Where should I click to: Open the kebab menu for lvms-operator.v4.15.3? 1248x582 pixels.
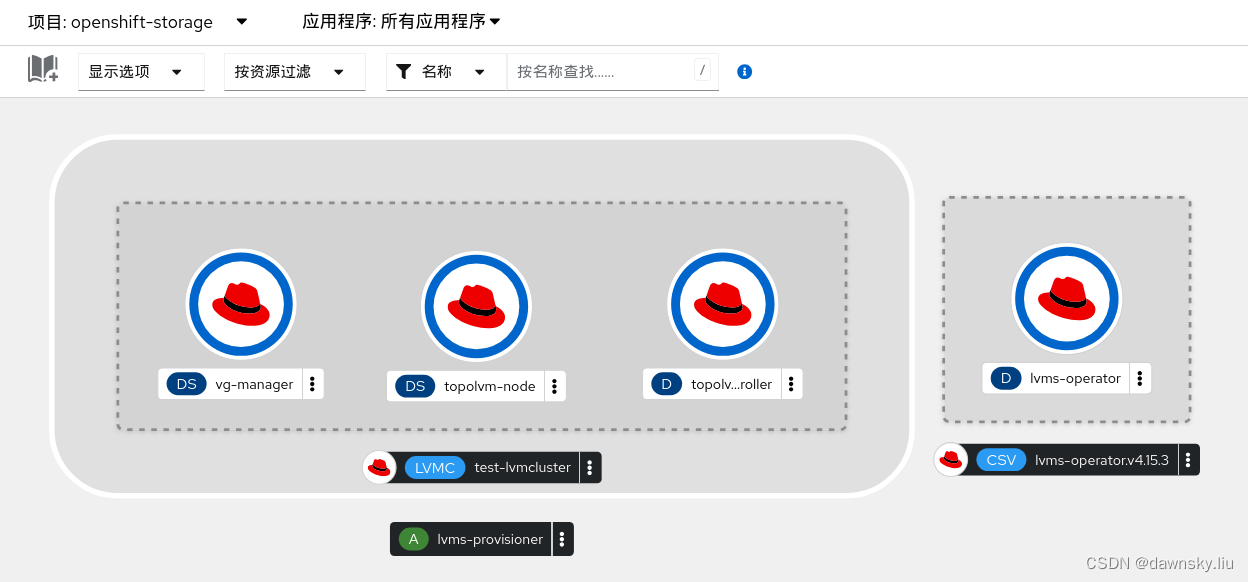pos(1188,460)
